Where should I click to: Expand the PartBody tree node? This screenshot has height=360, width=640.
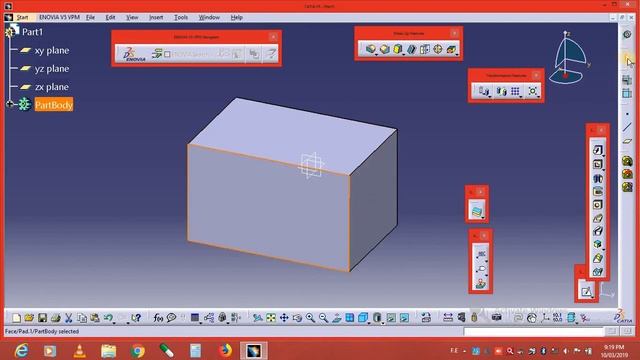point(10,104)
